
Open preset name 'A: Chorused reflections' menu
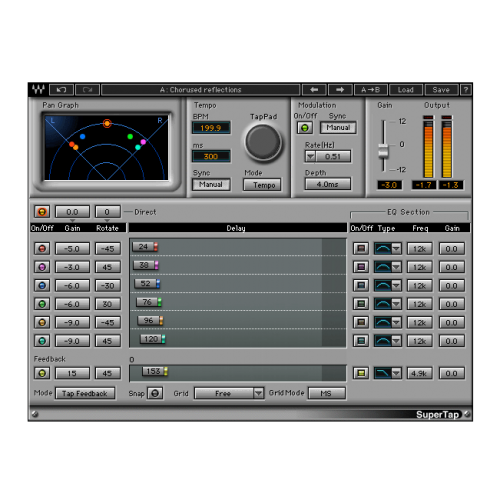tap(201, 90)
